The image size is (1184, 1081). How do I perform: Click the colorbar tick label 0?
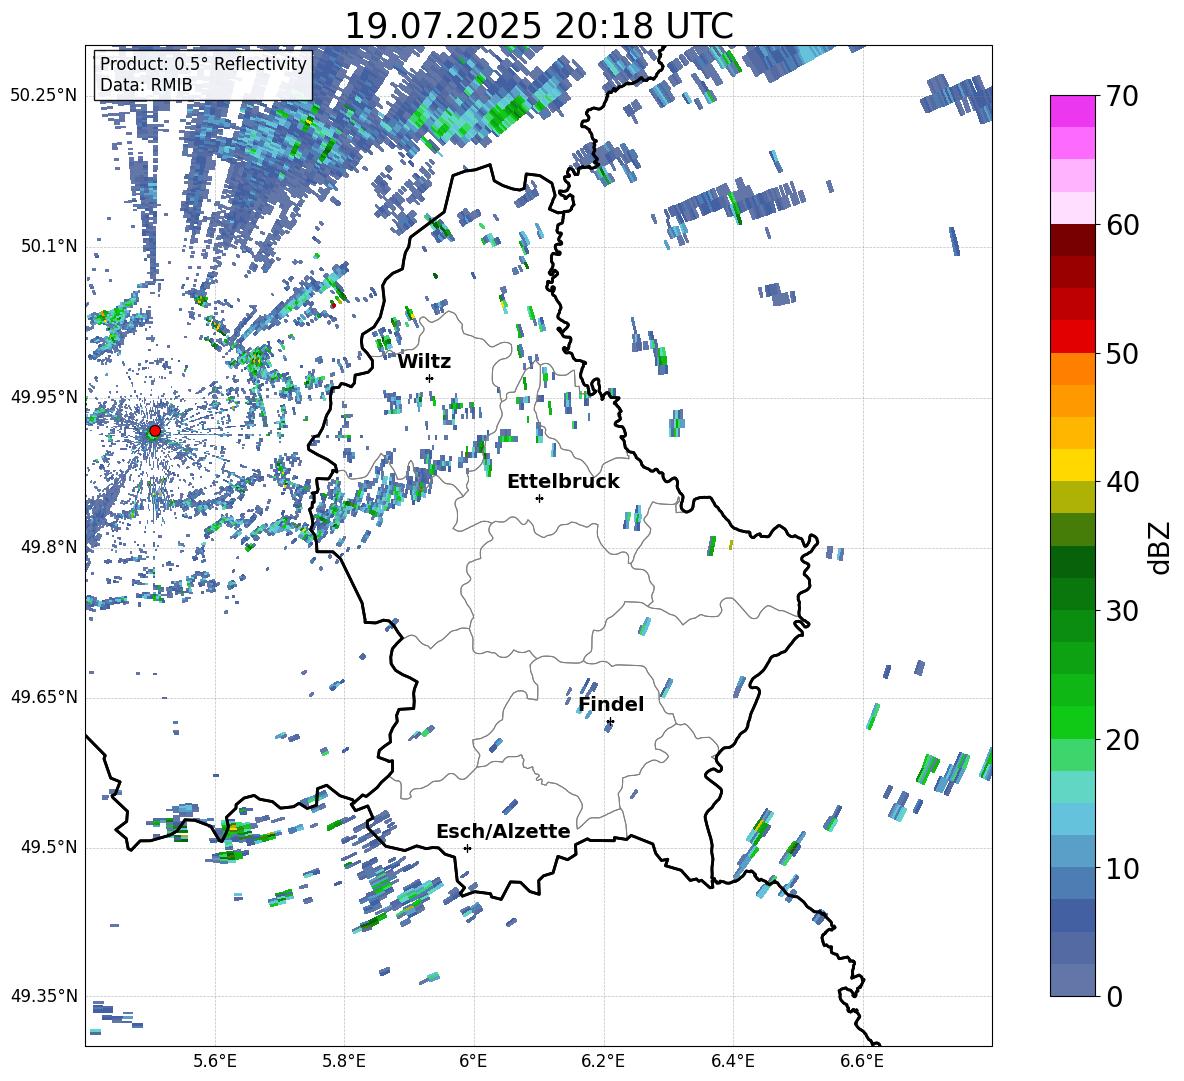(x=1114, y=997)
